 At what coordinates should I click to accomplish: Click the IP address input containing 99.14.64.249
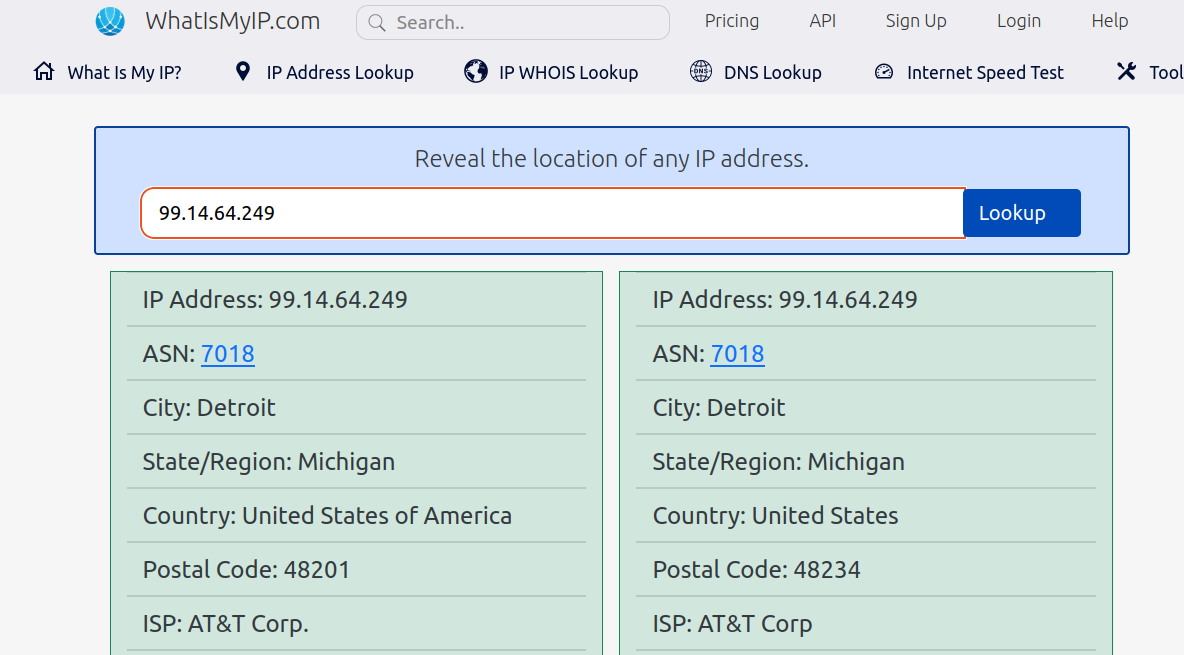click(553, 213)
